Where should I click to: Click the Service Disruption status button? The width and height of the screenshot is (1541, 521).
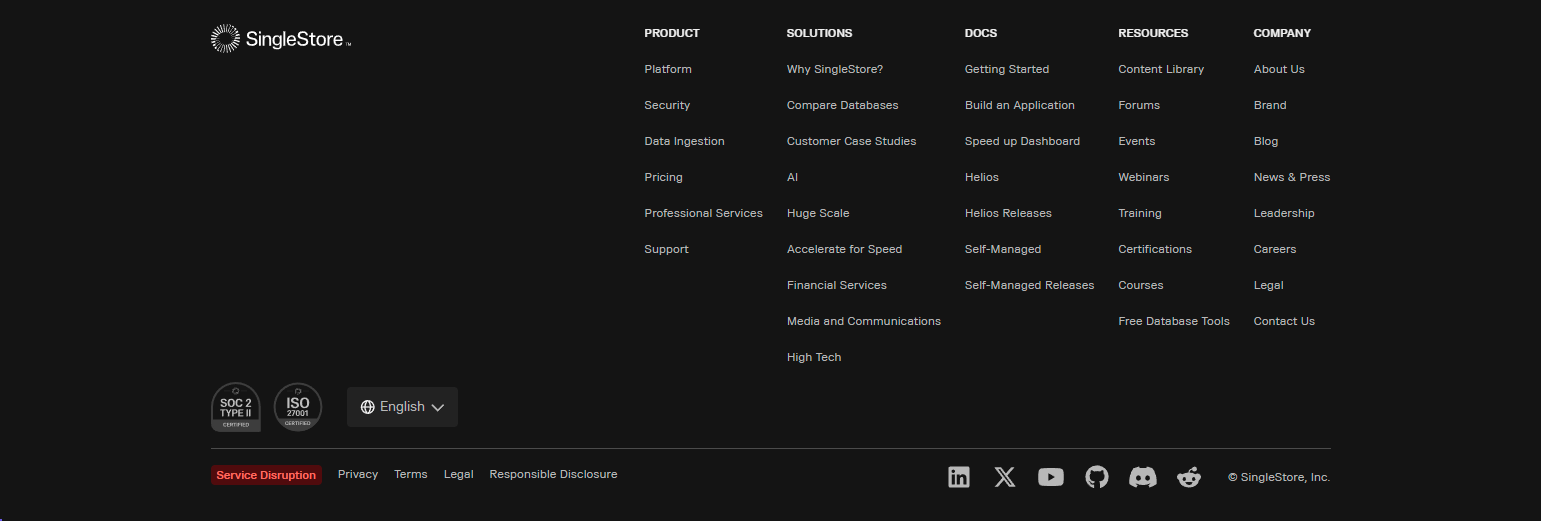tap(266, 475)
